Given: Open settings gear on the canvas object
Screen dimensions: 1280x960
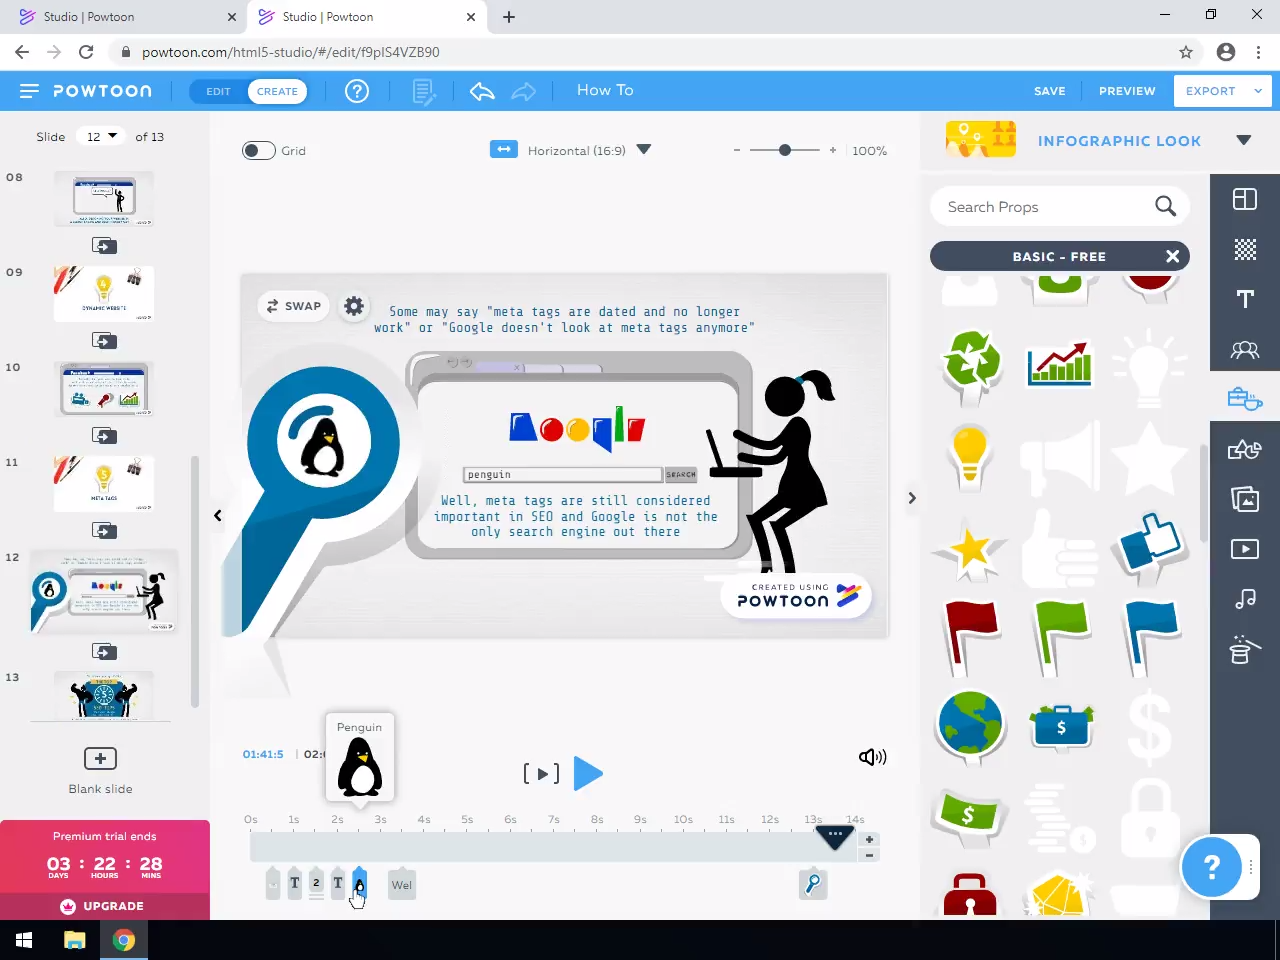Looking at the screenshot, I should (x=354, y=306).
